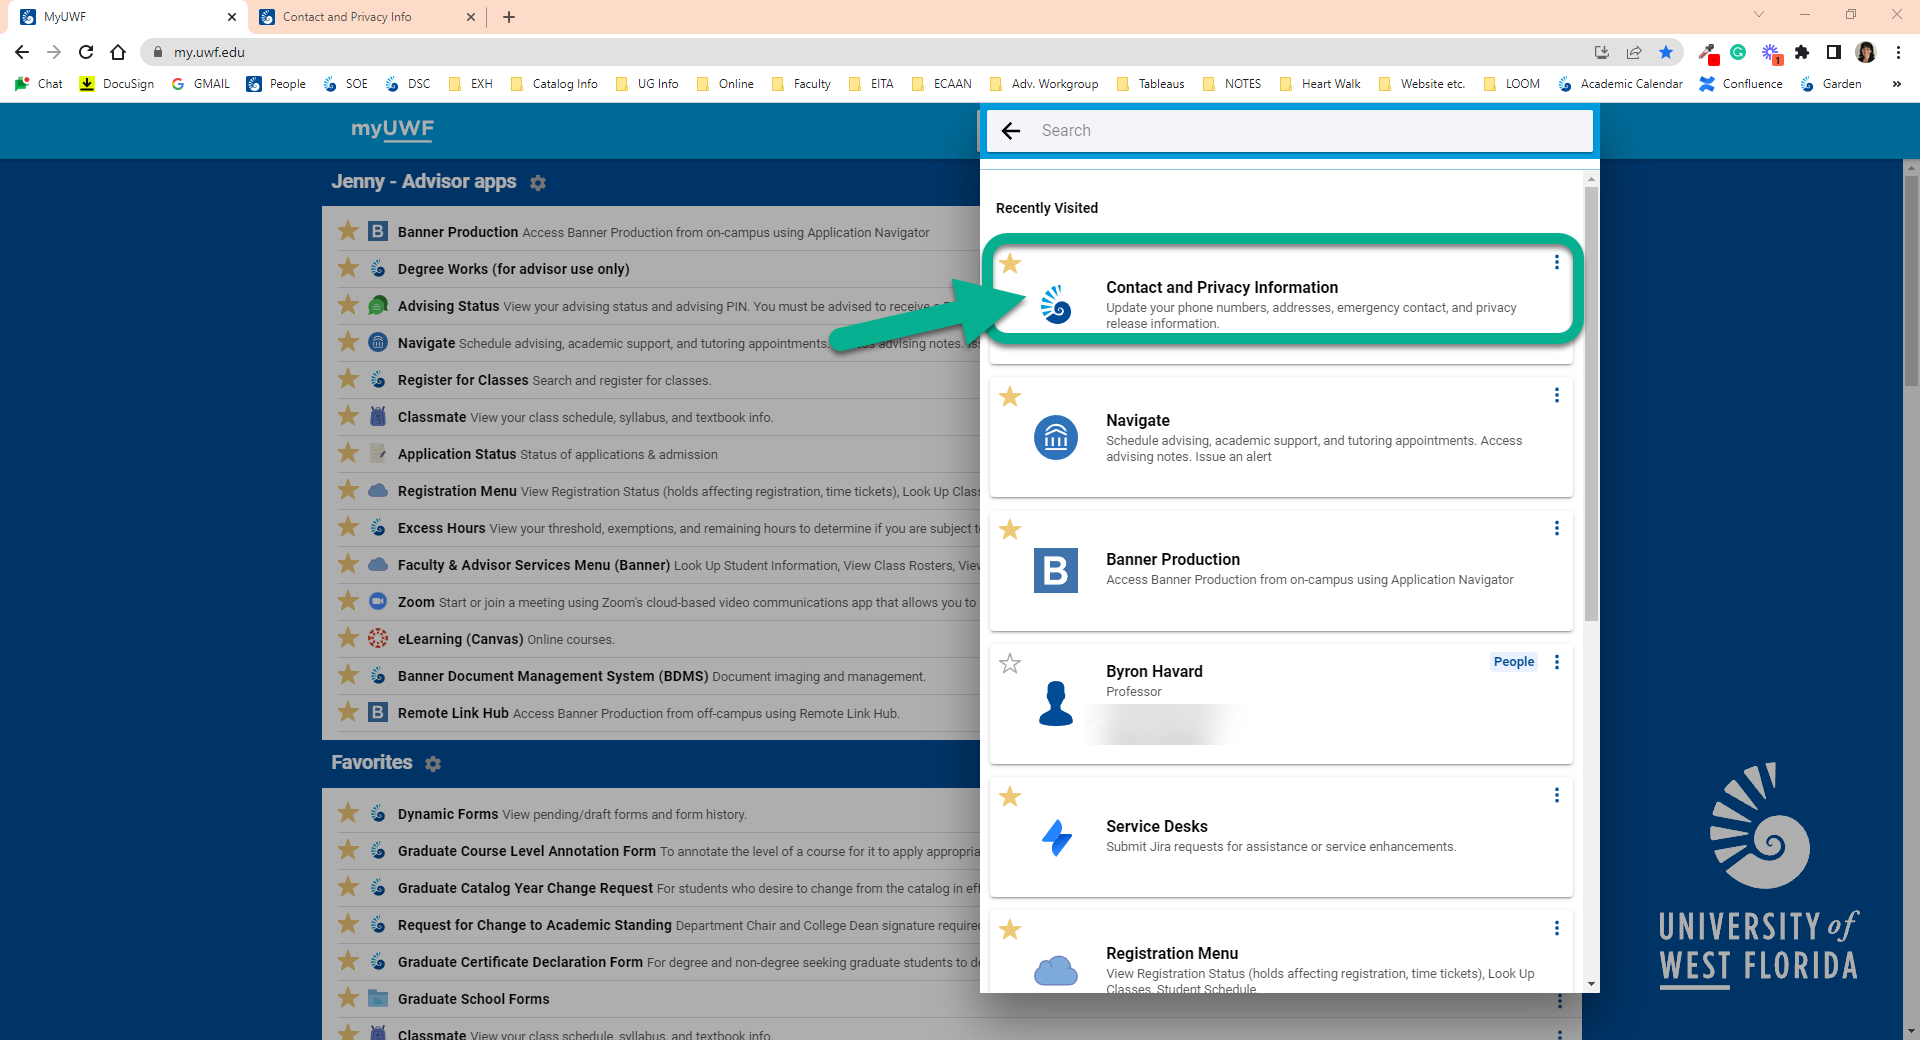Open Banner Document Management System (BDMS) link
Image resolution: width=1920 pixels, height=1040 pixels.
coord(553,676)
